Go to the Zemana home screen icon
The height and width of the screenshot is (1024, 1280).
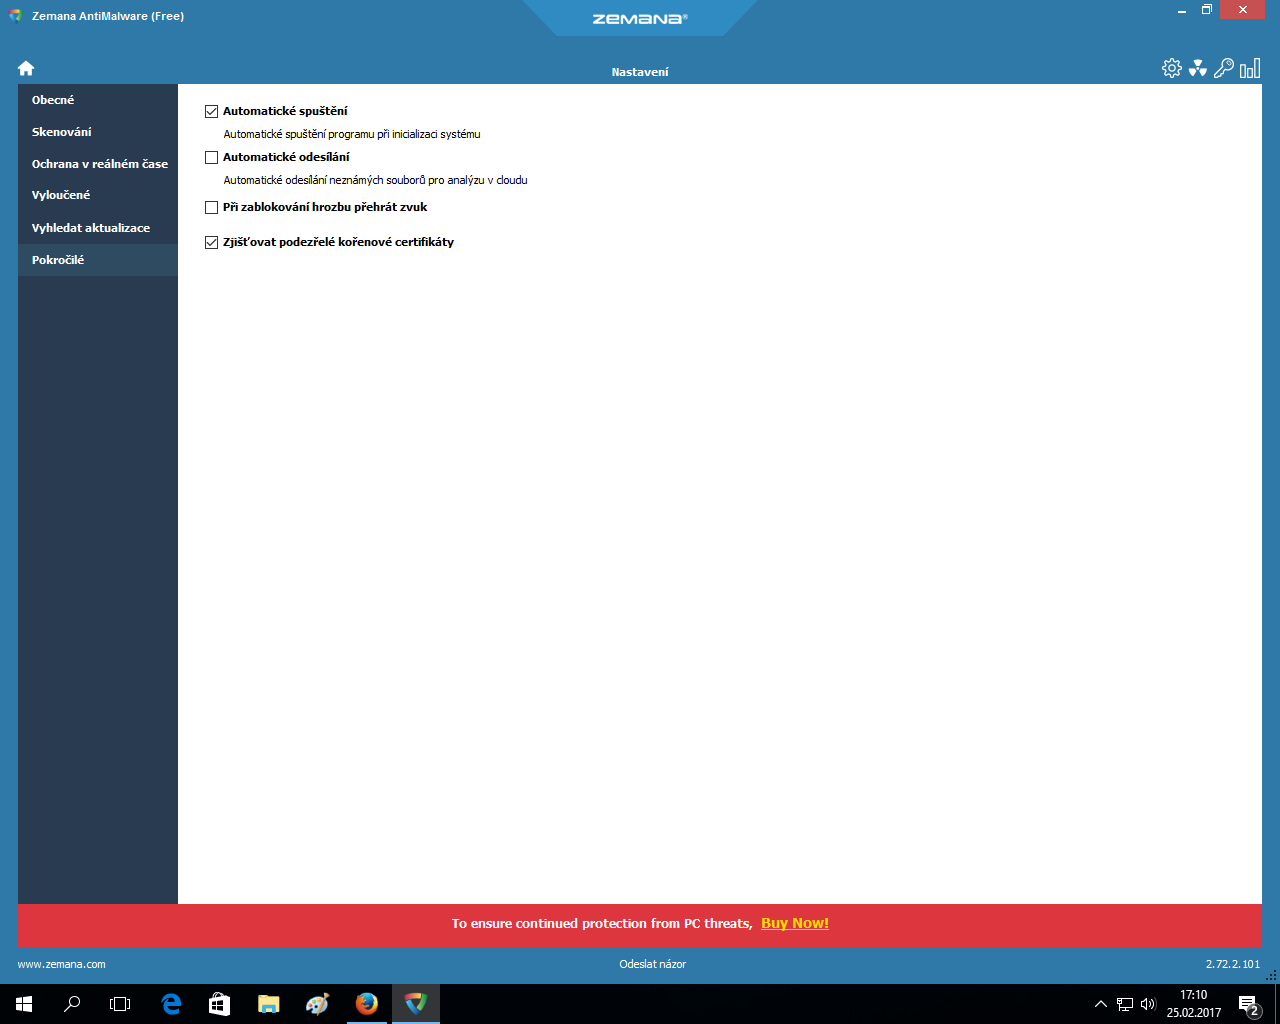coord(26,68)
